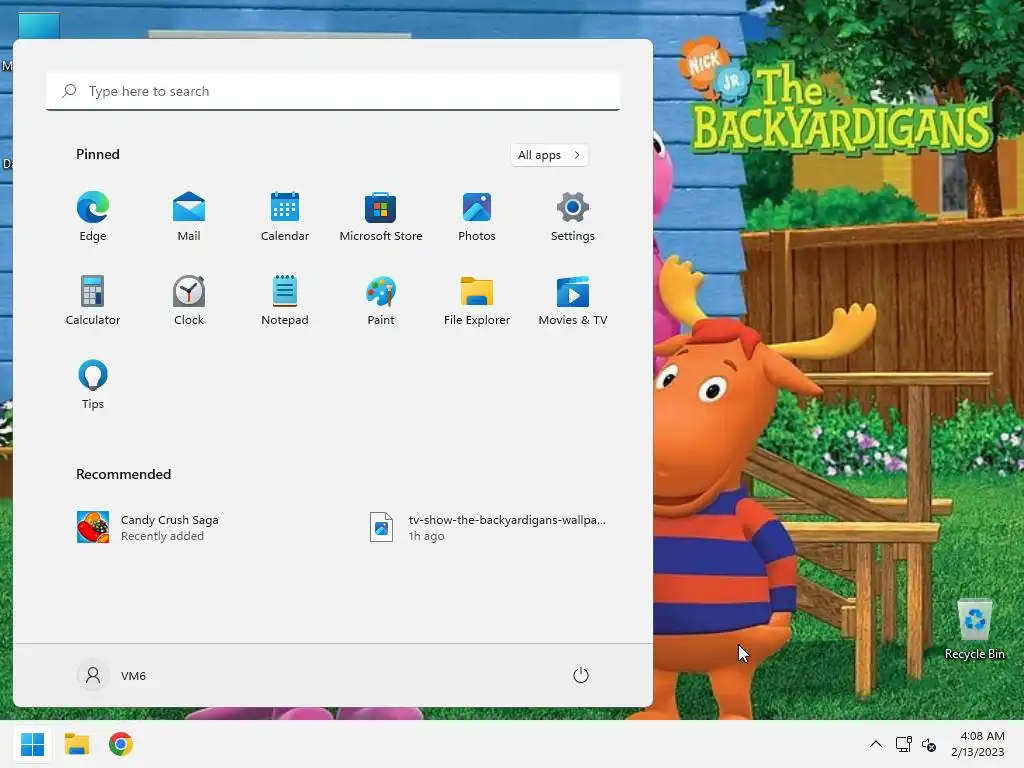Open Edge from pinned apps

(x=93, y=217)
